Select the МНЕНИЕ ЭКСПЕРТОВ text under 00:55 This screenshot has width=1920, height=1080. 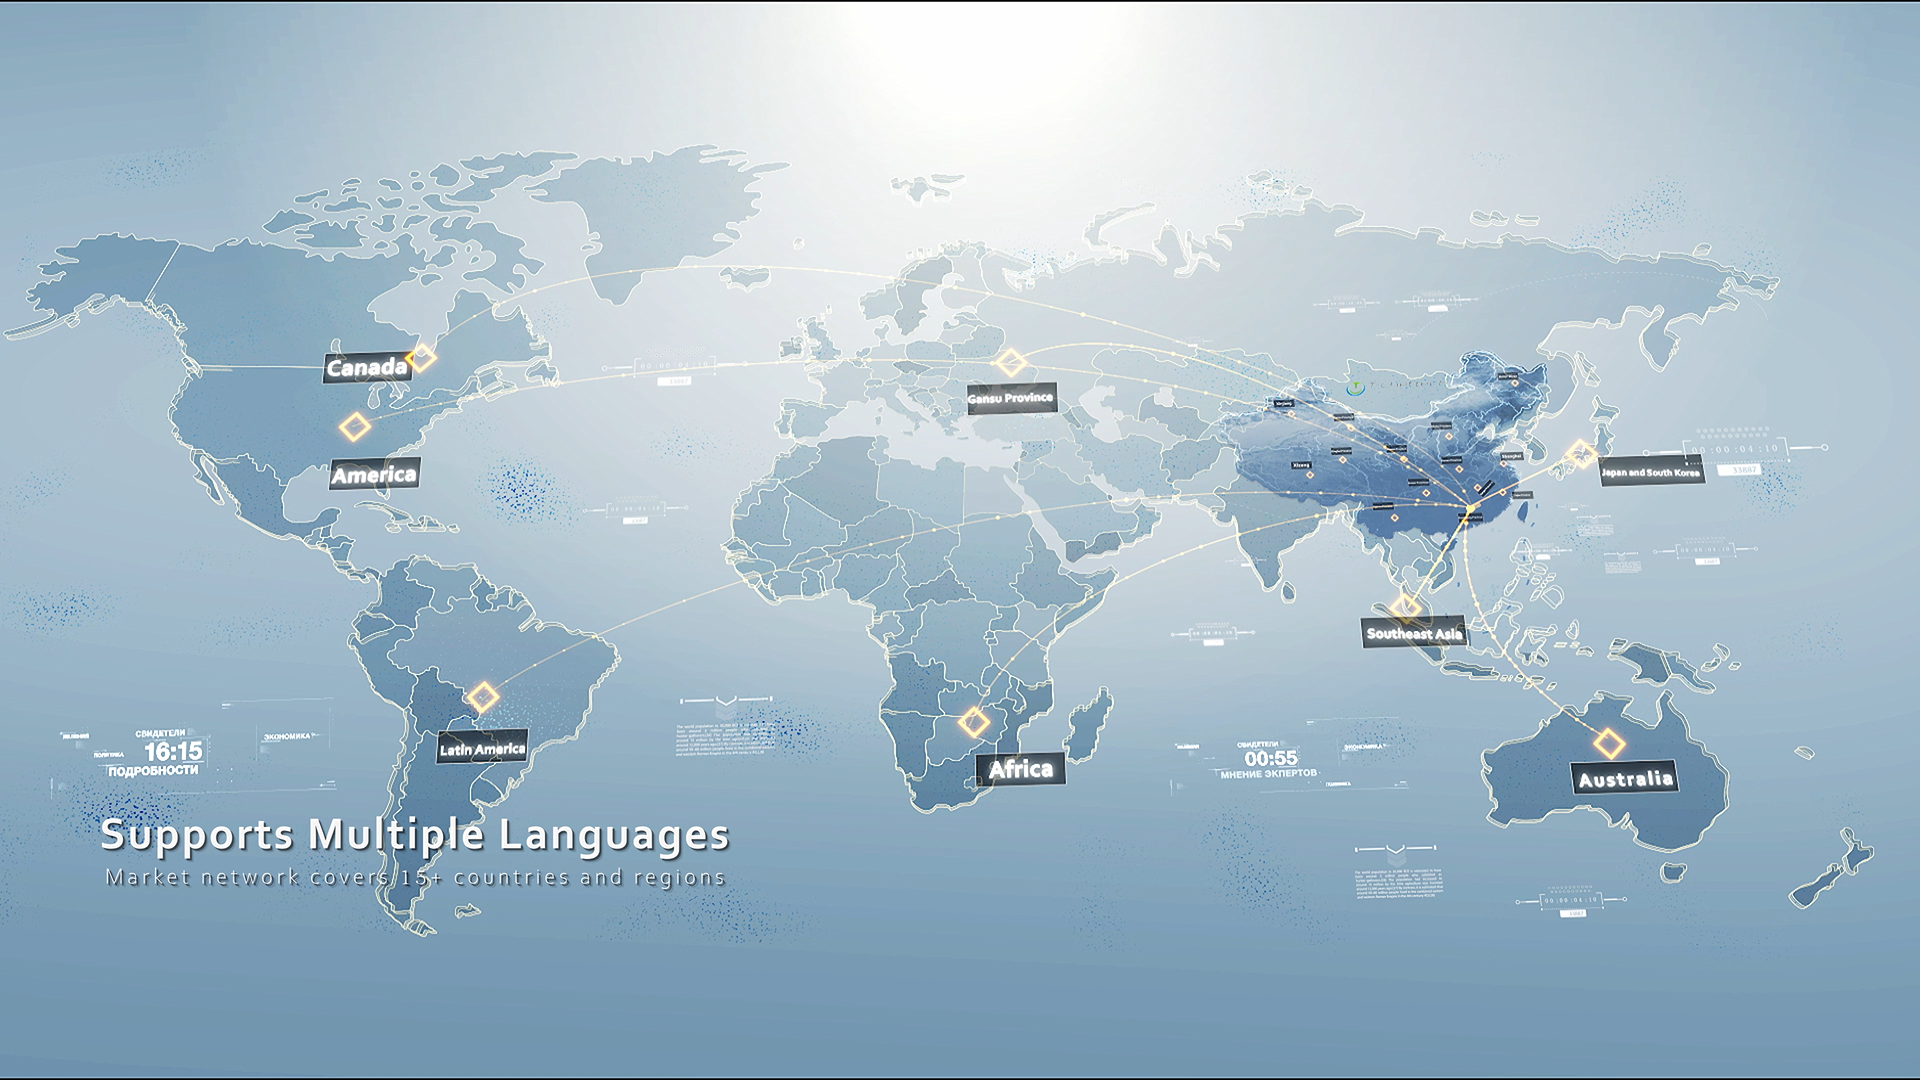pyautogui.click(x=1268, y=774)
